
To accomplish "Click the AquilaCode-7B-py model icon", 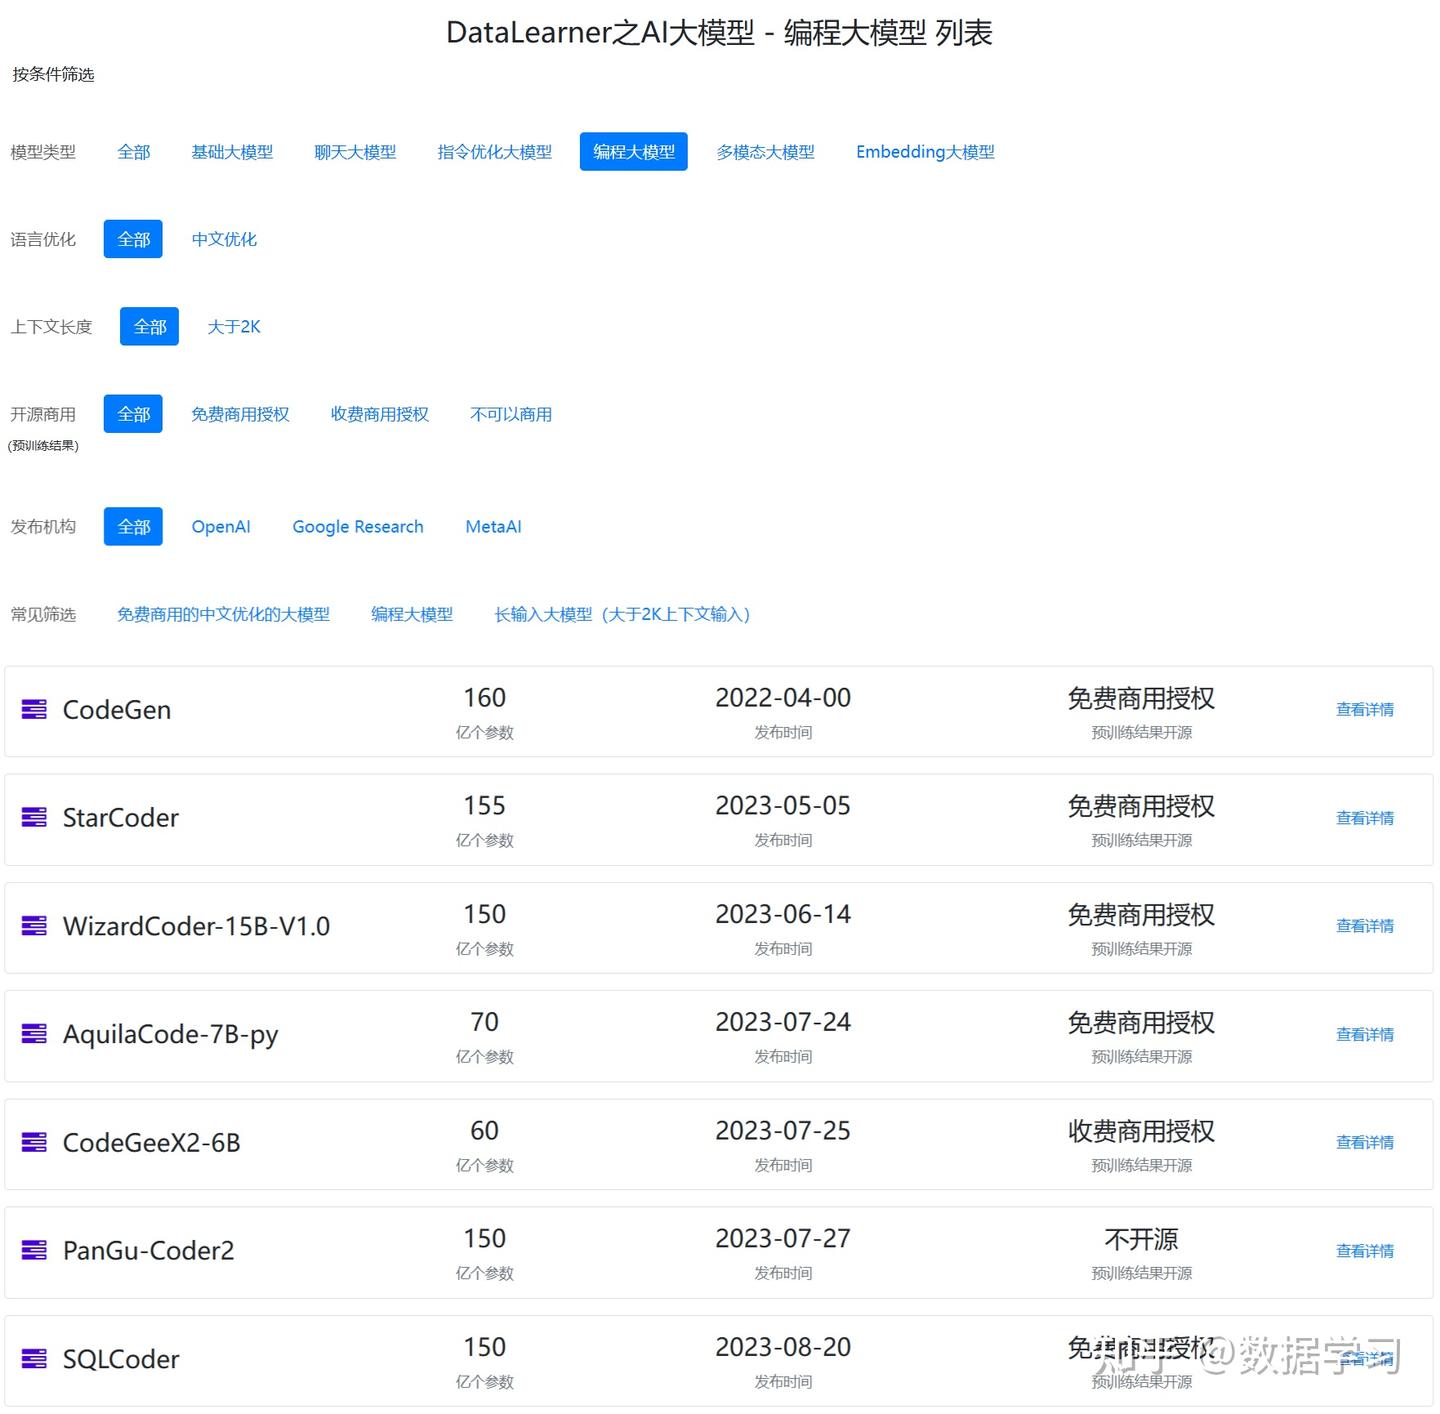I will point(33,1034).
